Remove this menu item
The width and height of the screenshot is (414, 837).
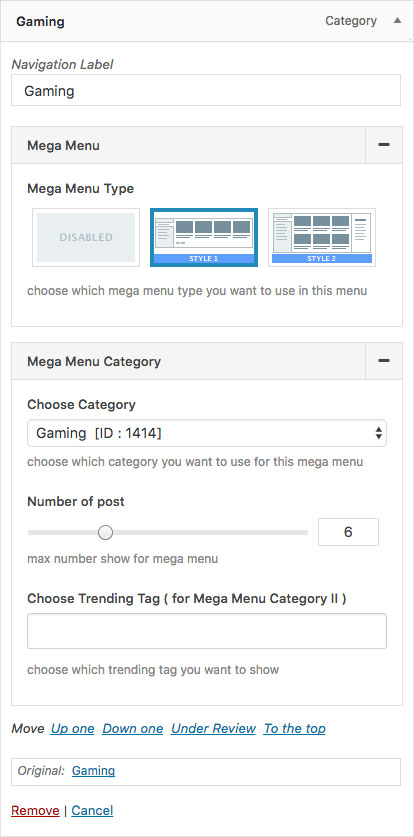pyautogui.click(x=35, y=811)
